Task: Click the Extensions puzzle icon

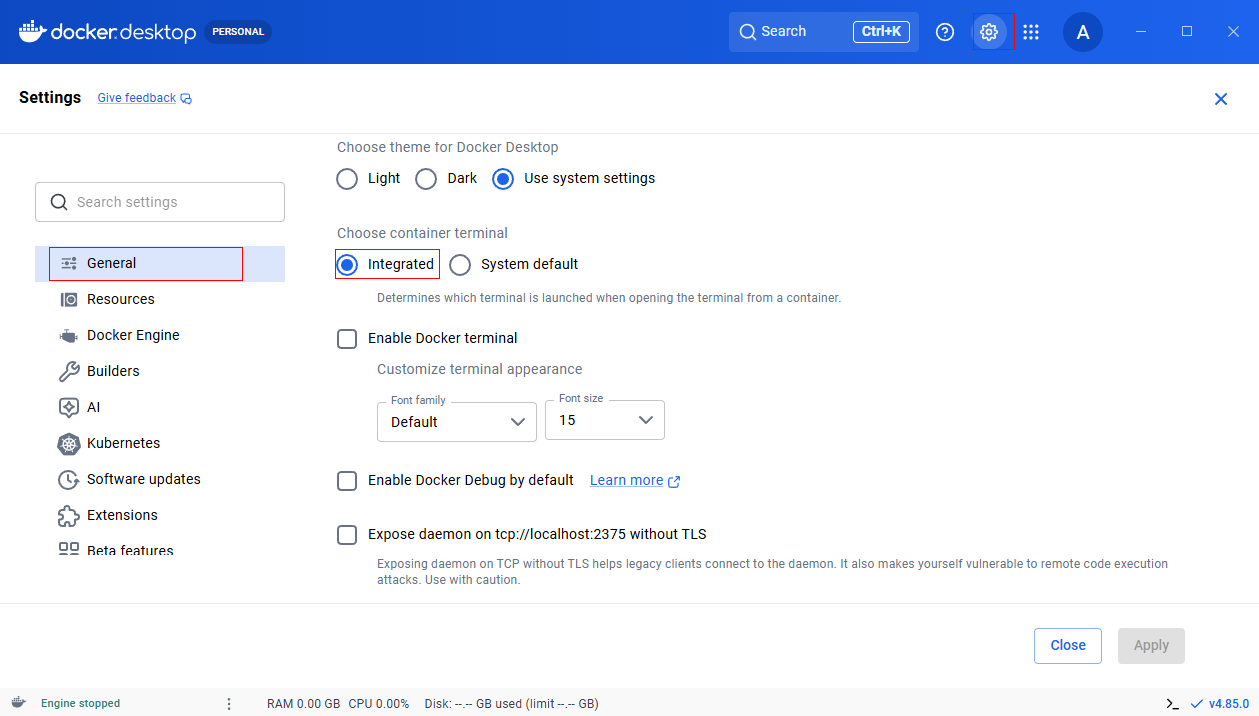Action: 69,515
